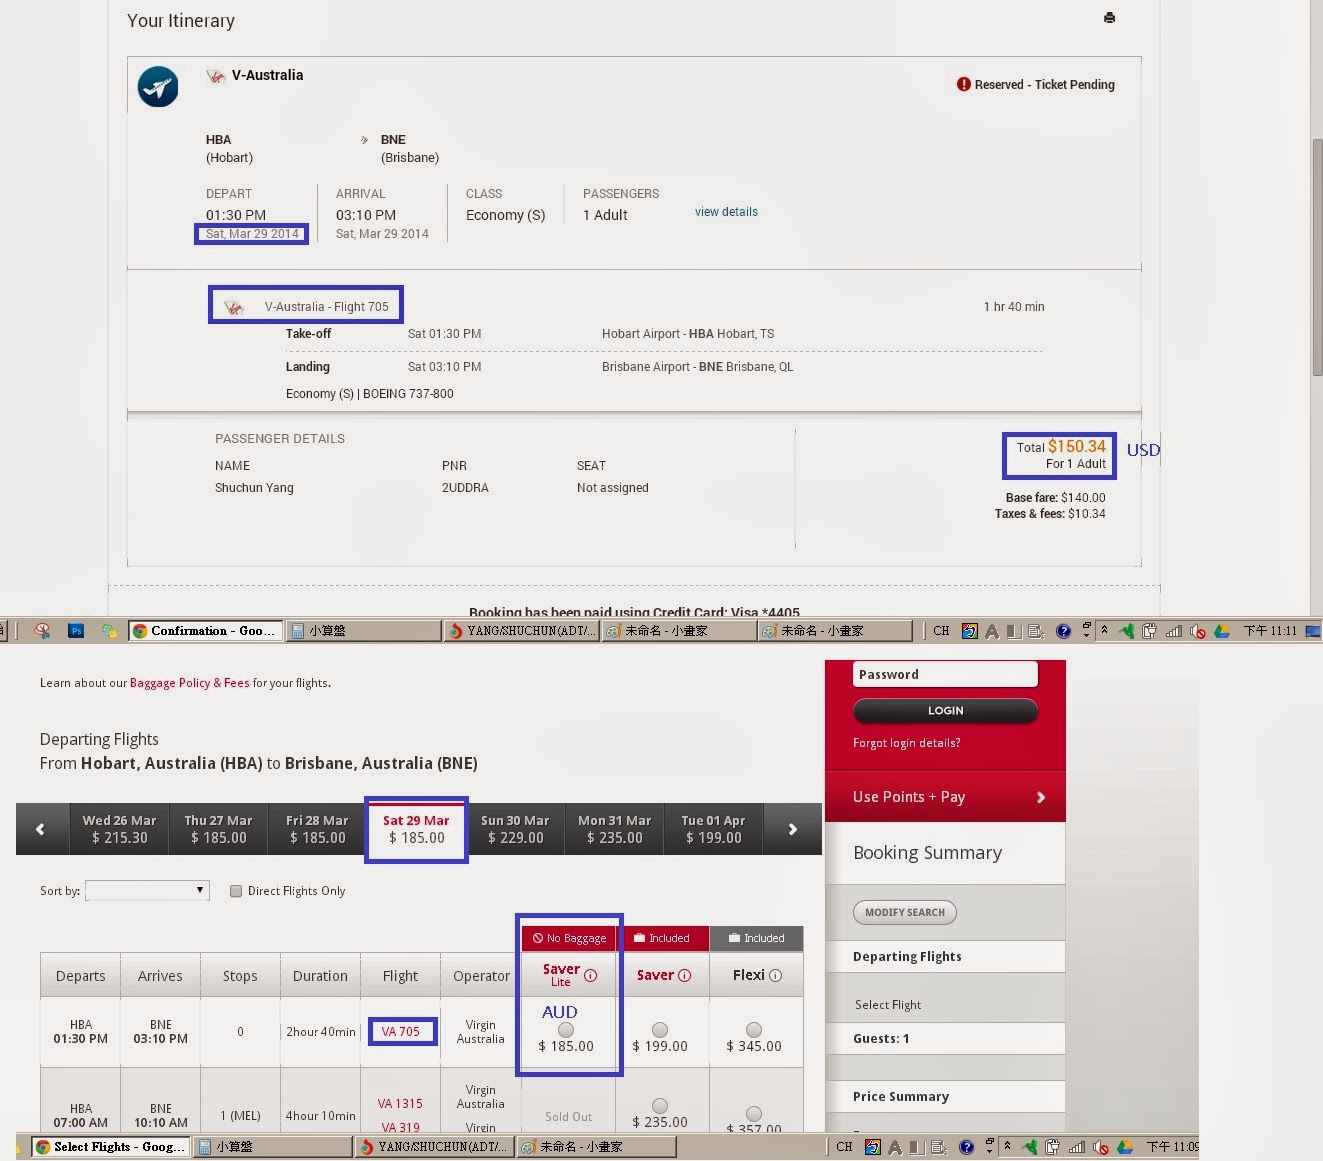Select the $345.00 Flexi fare radio button
The image size is (1323, 1161).
point(754,1029)
